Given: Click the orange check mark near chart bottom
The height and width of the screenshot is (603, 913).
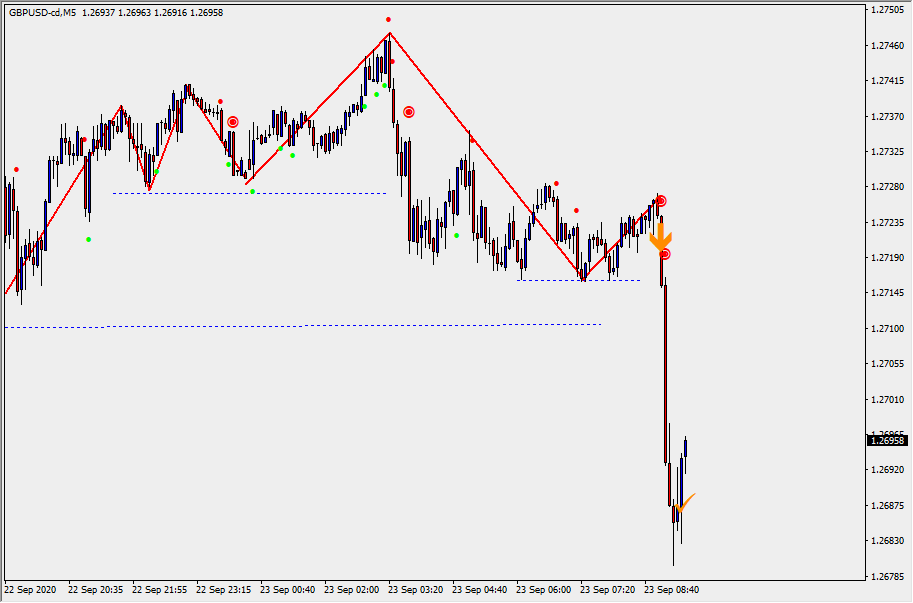Looking at the screenshot, I should click(684, 502).
